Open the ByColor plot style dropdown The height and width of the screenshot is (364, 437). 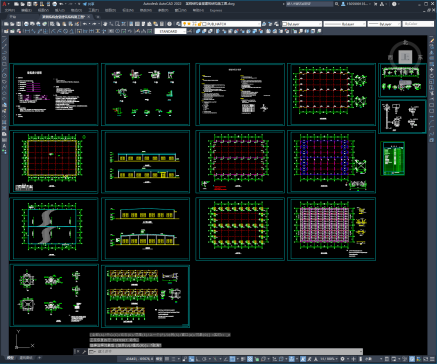418,24
